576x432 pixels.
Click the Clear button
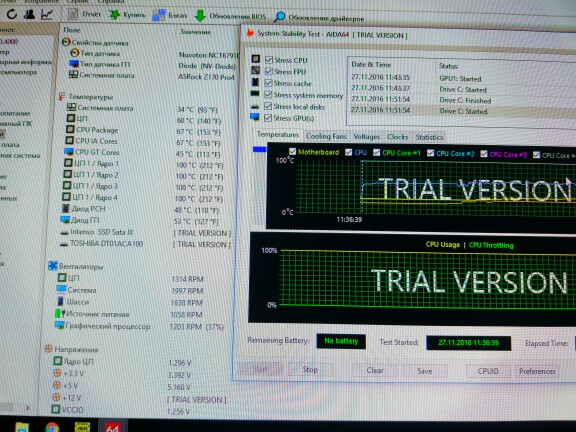[375, 370]
